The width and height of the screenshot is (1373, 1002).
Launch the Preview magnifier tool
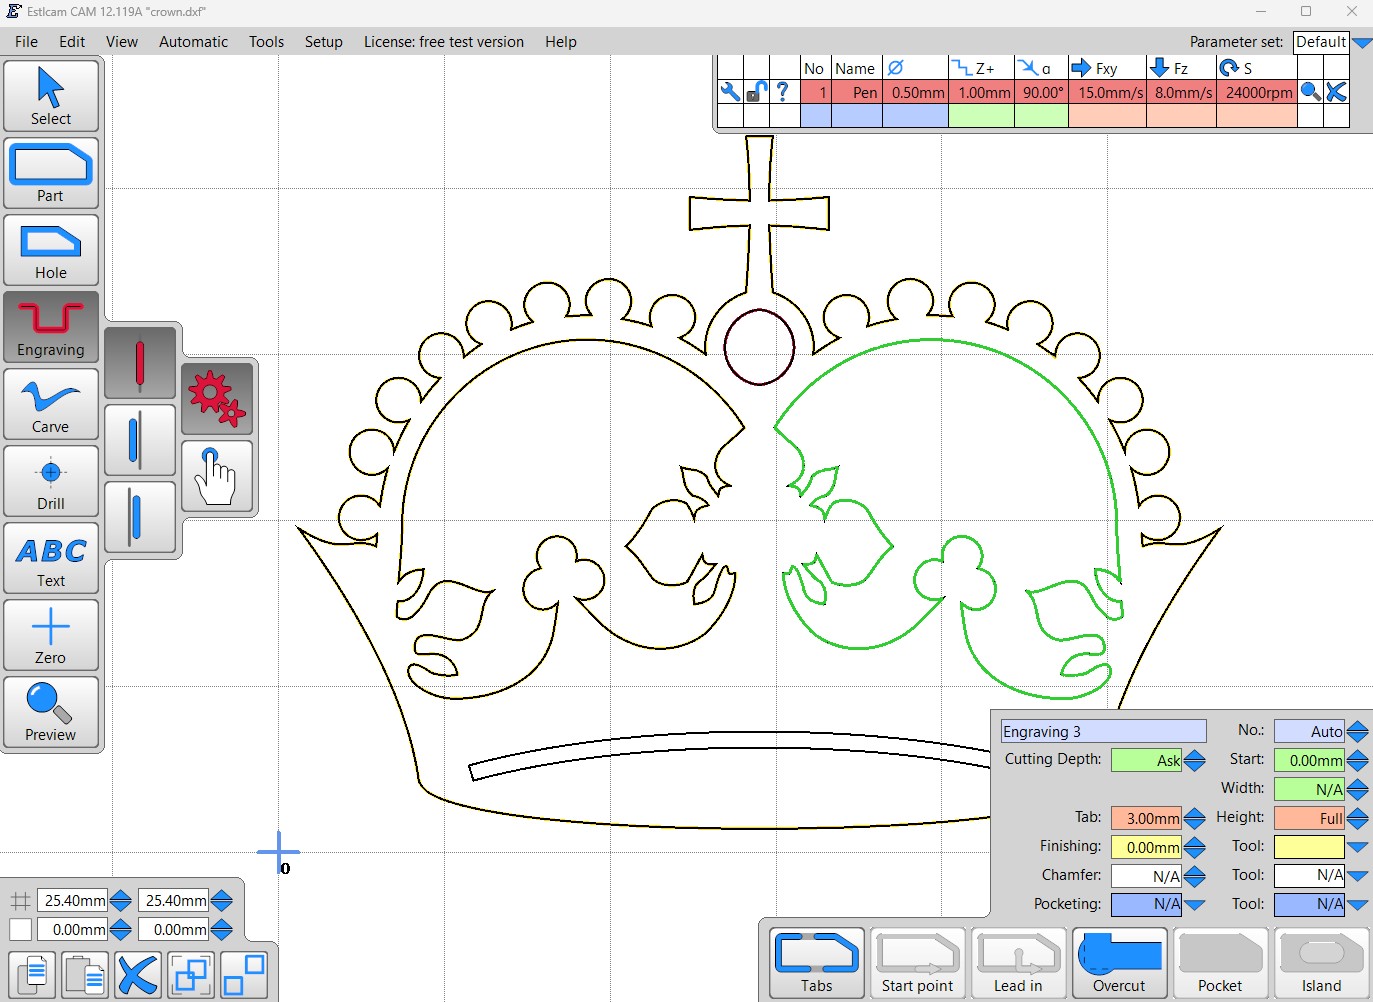click(x=51, y=712)
